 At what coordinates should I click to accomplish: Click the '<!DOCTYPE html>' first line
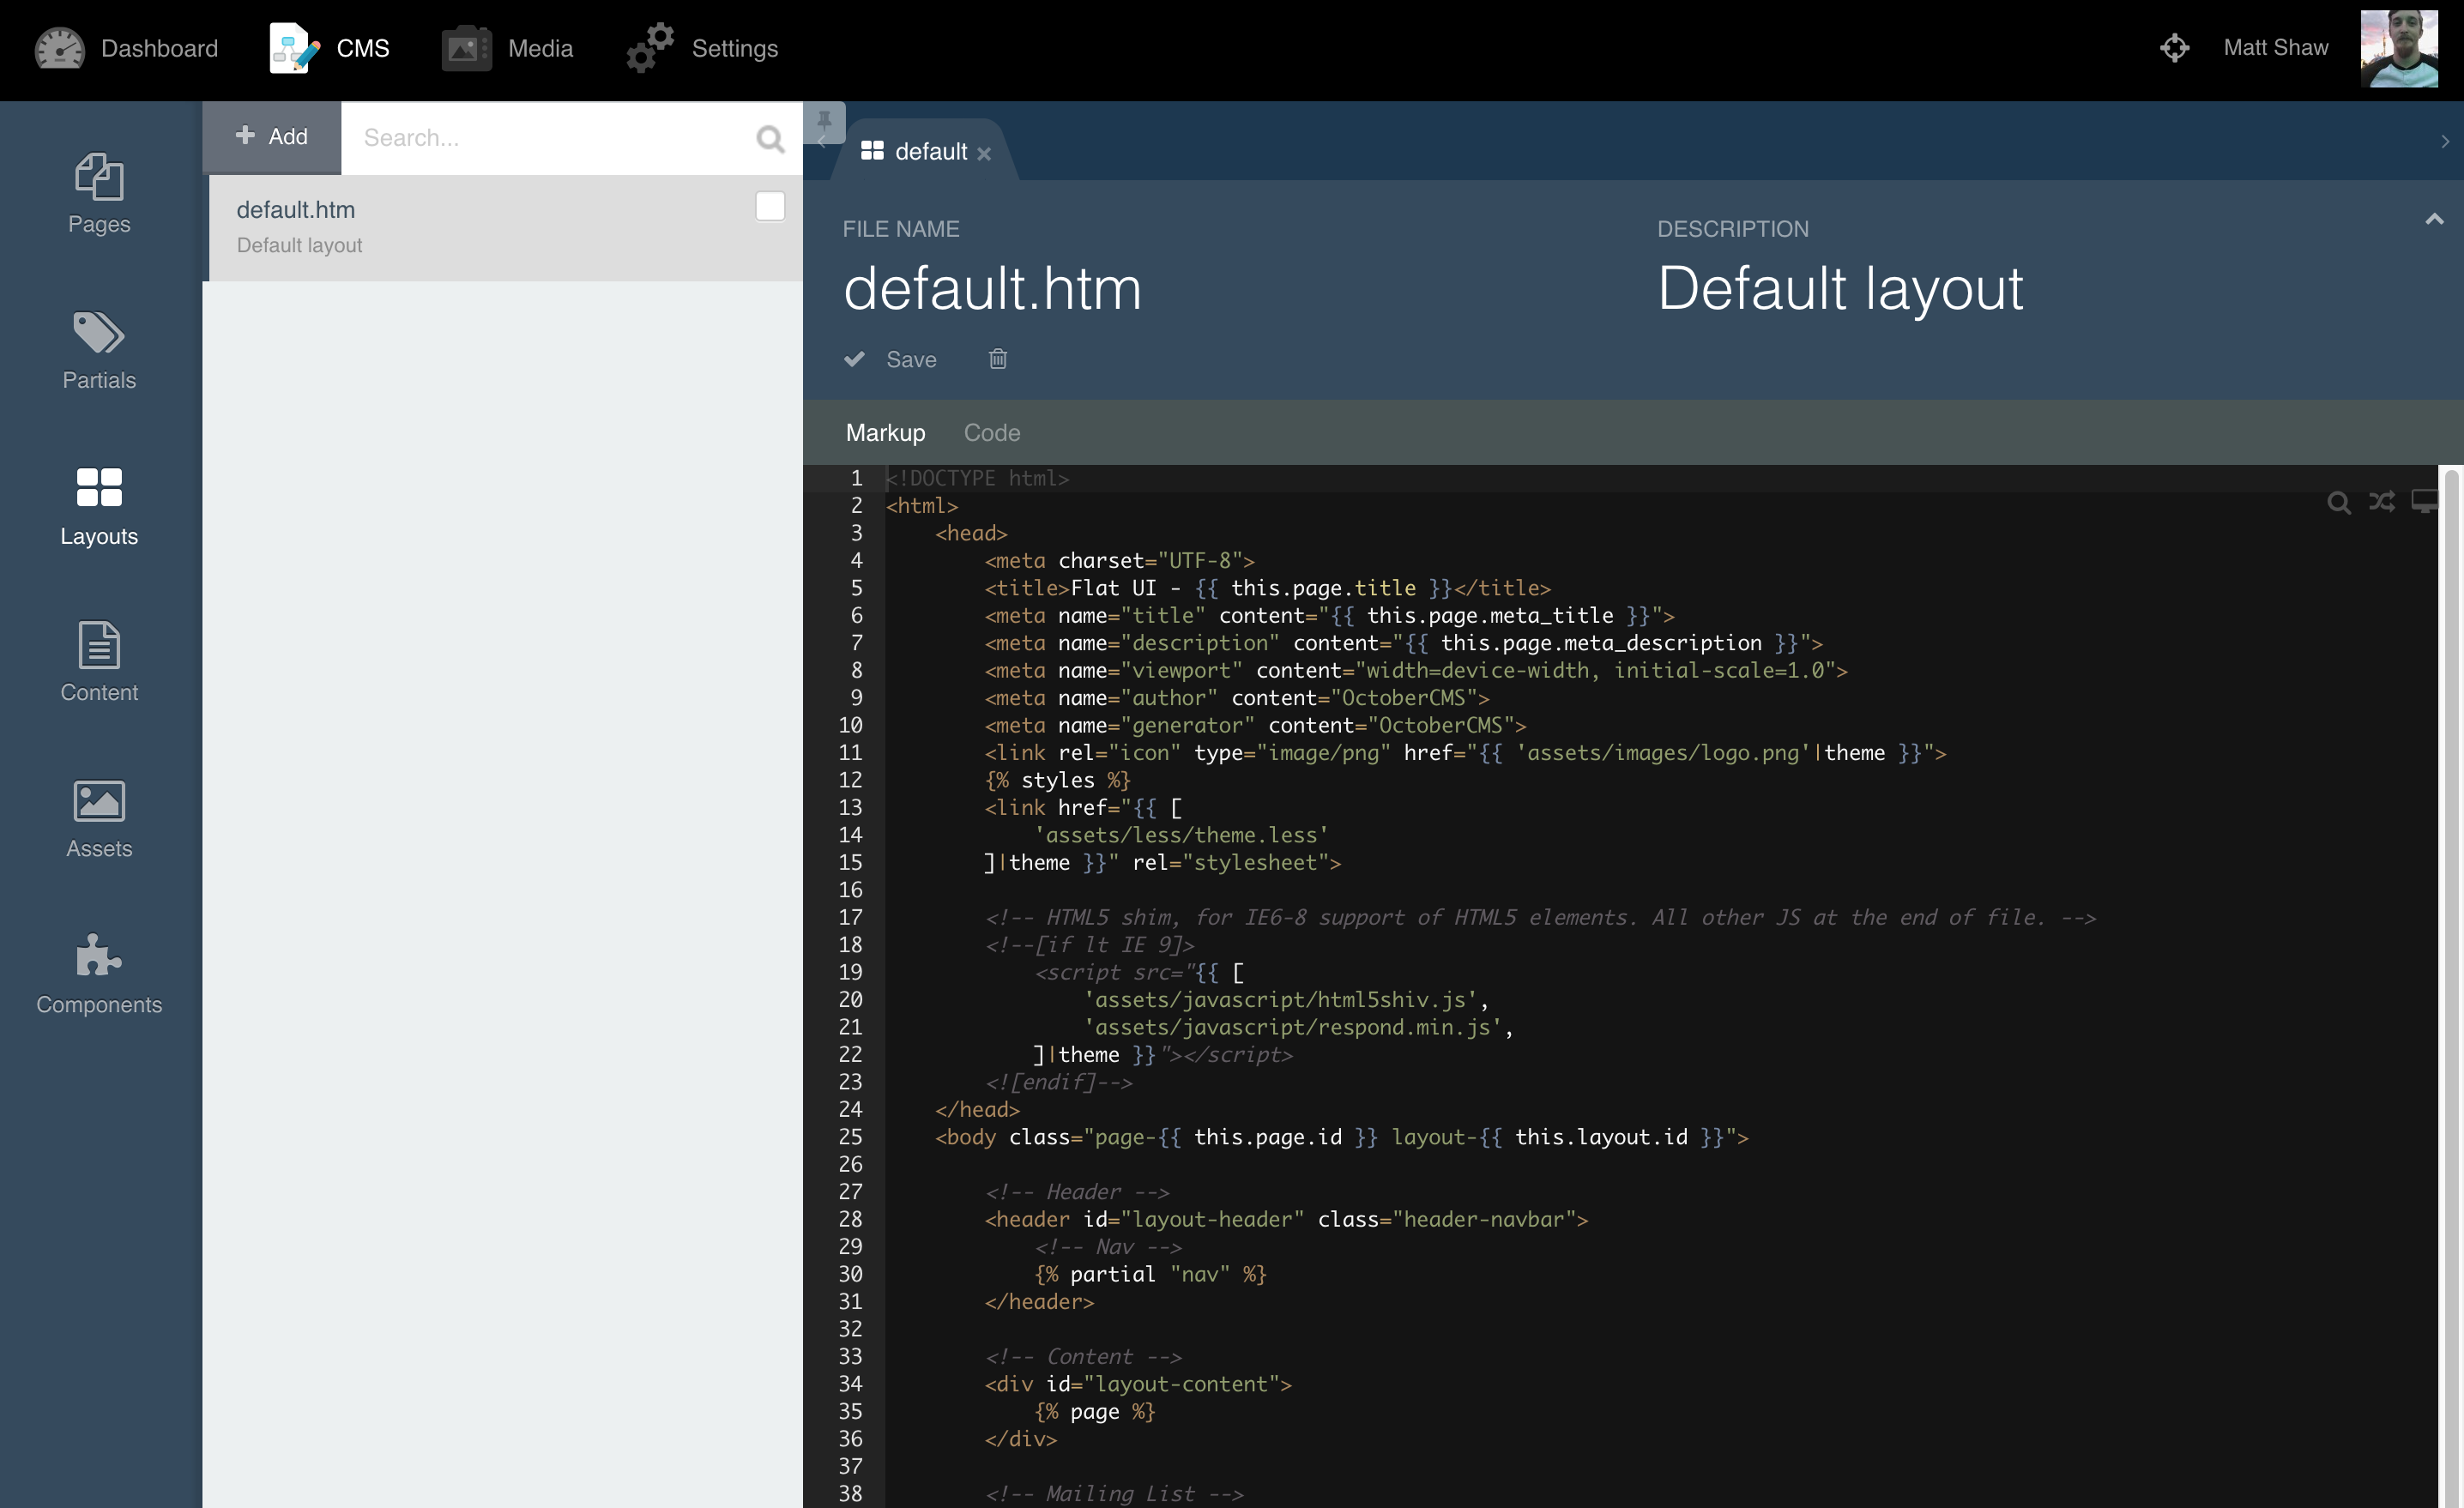click(x=977, y=478)
